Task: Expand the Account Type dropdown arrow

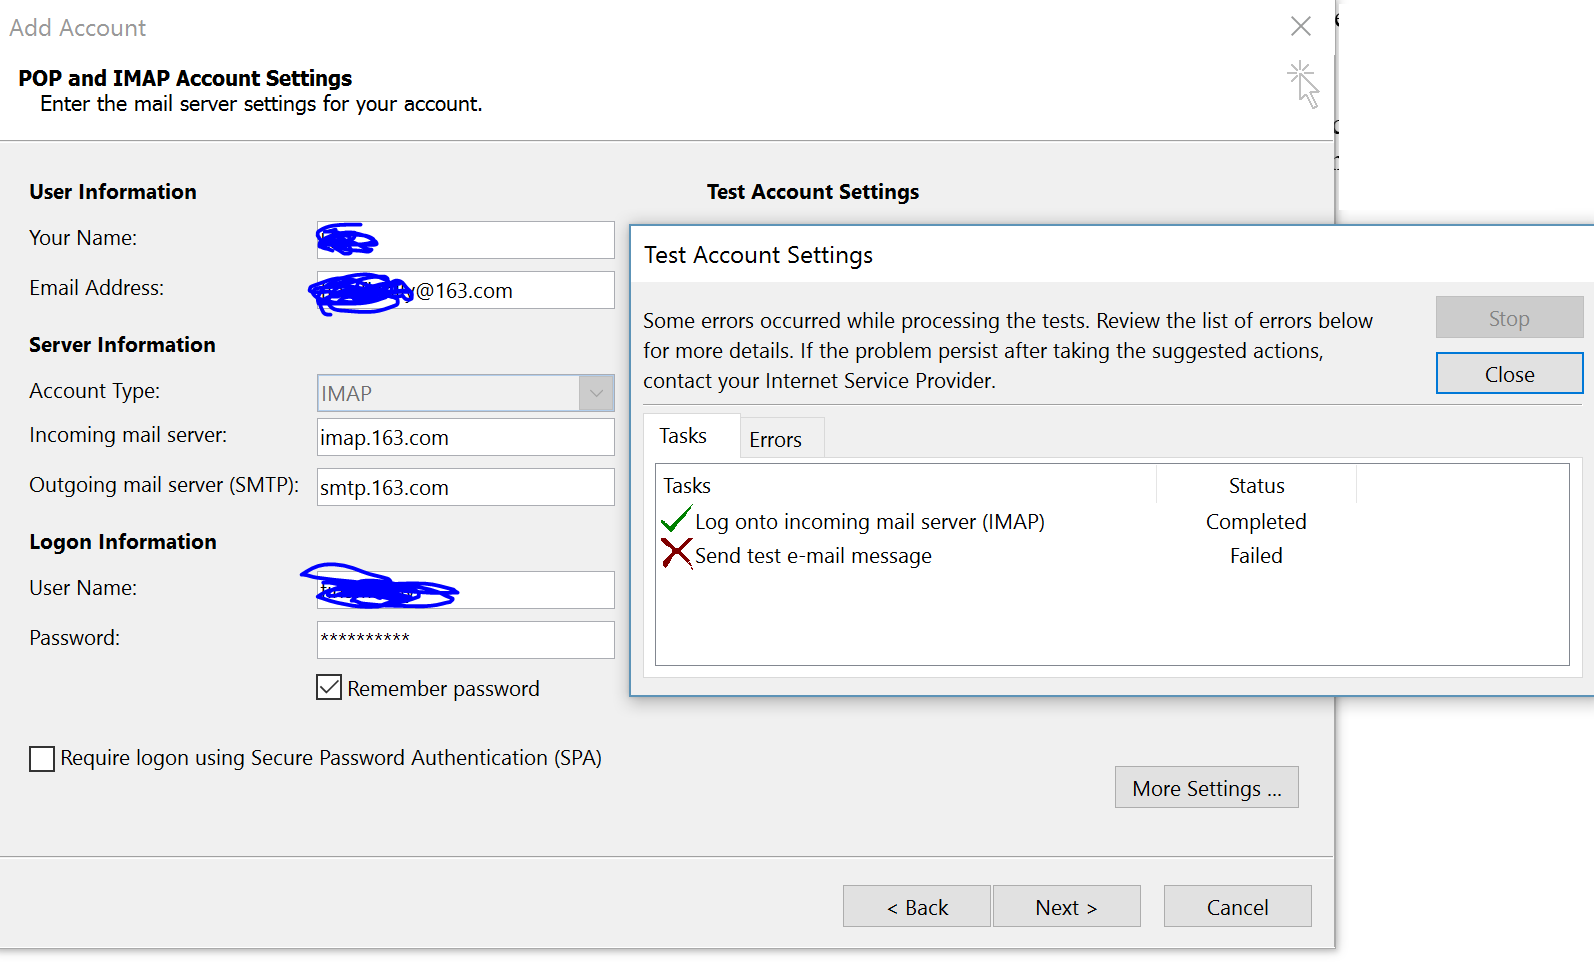Action: 596,393
